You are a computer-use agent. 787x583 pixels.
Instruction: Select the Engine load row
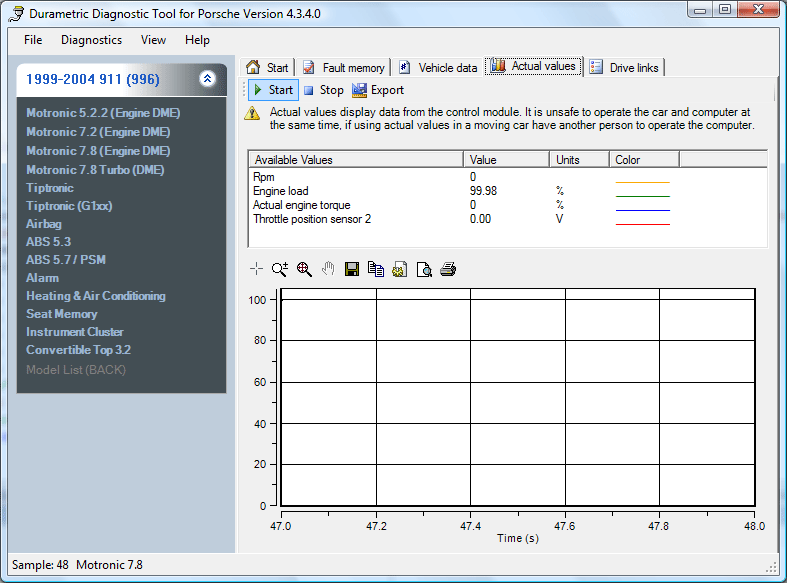coord(507,191)
